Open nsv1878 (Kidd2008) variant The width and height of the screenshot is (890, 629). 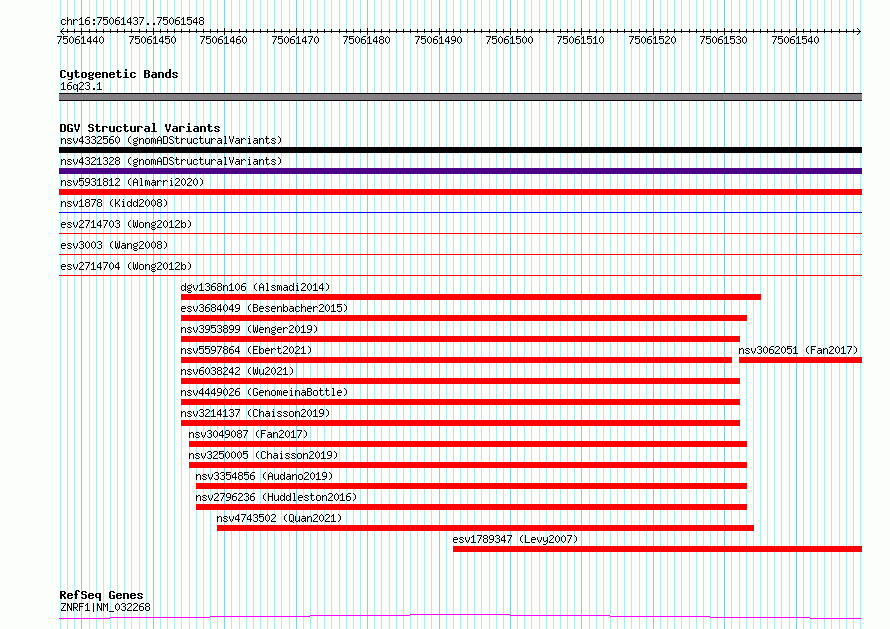pyautogui.click(x=114, y=203)
